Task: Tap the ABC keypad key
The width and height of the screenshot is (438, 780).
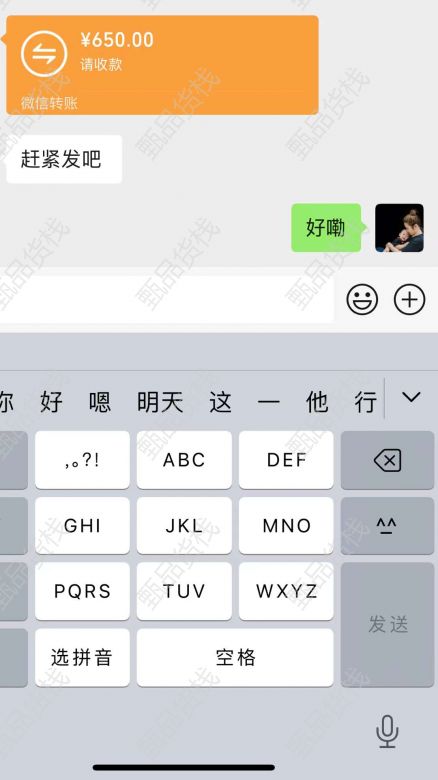Action: [184, 460]
